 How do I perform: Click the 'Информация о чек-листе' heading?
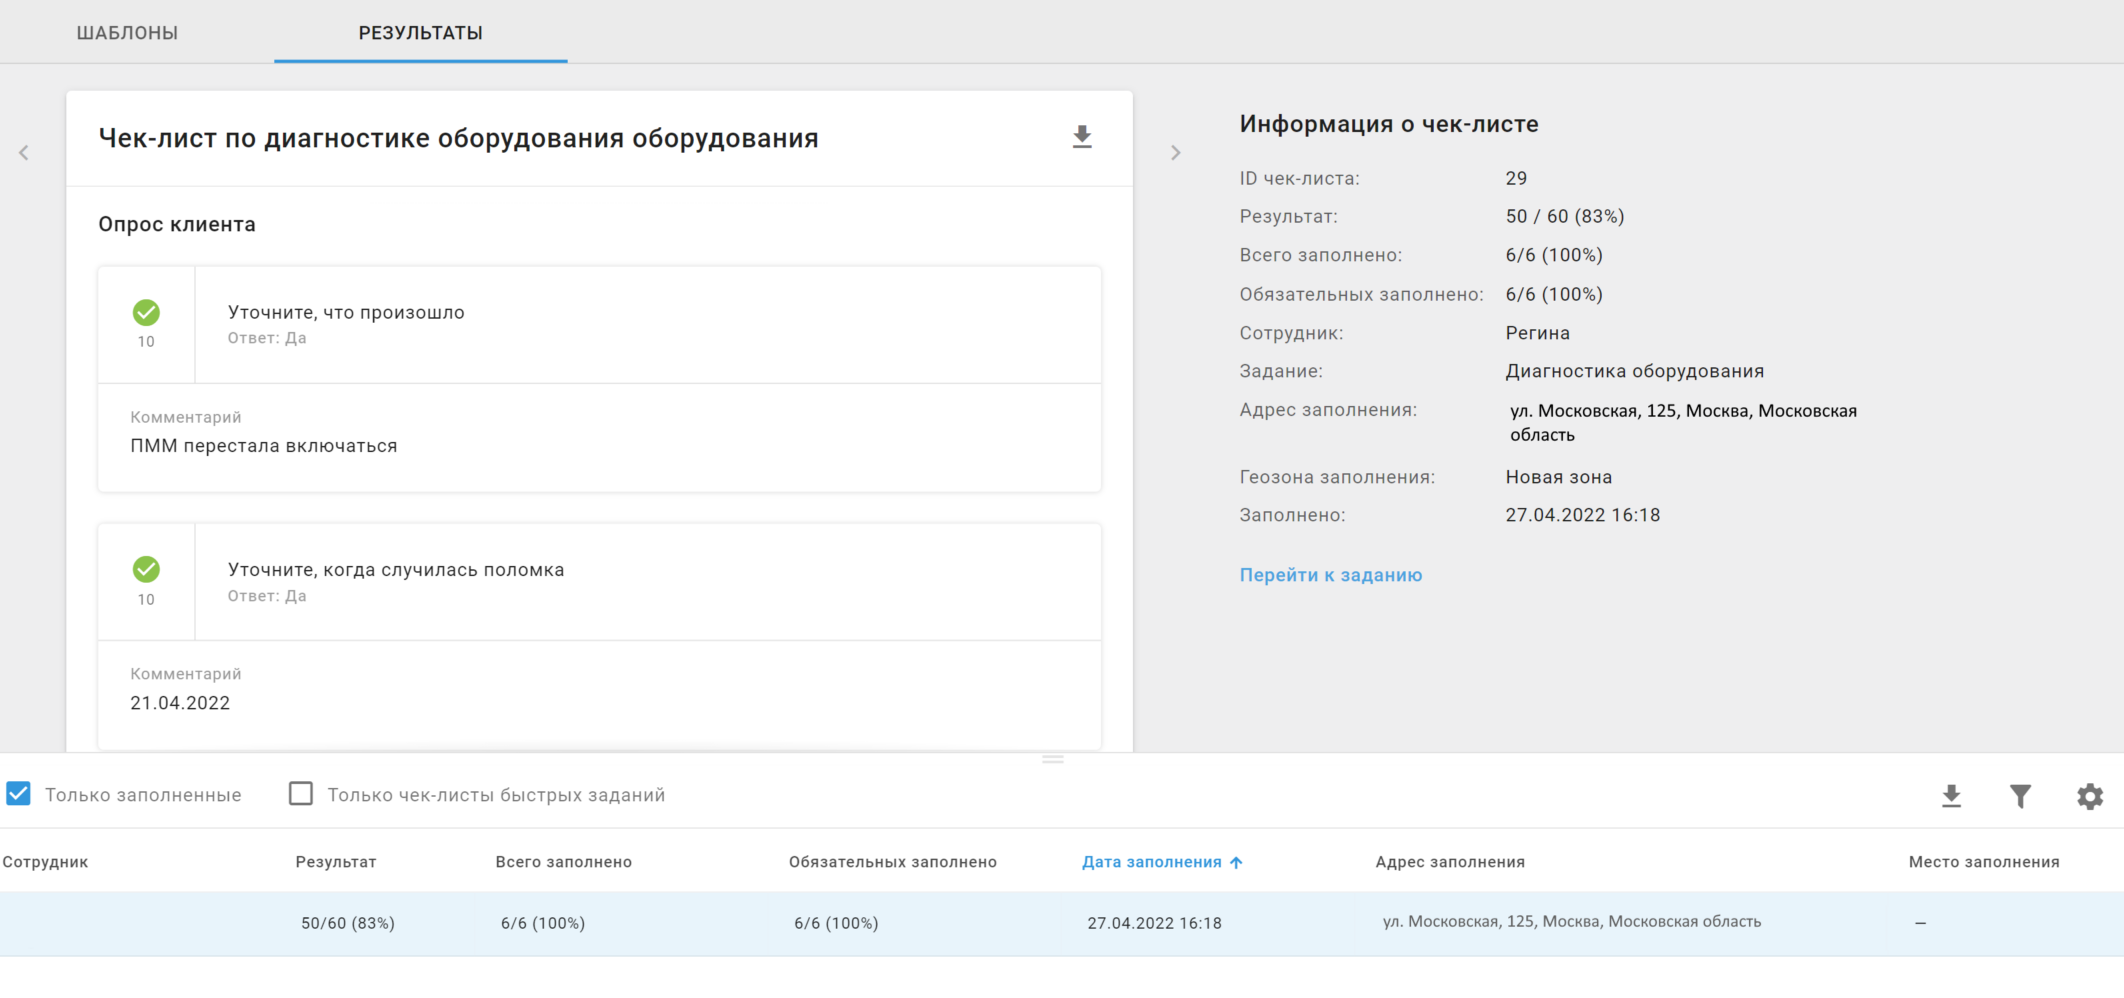1389,125
